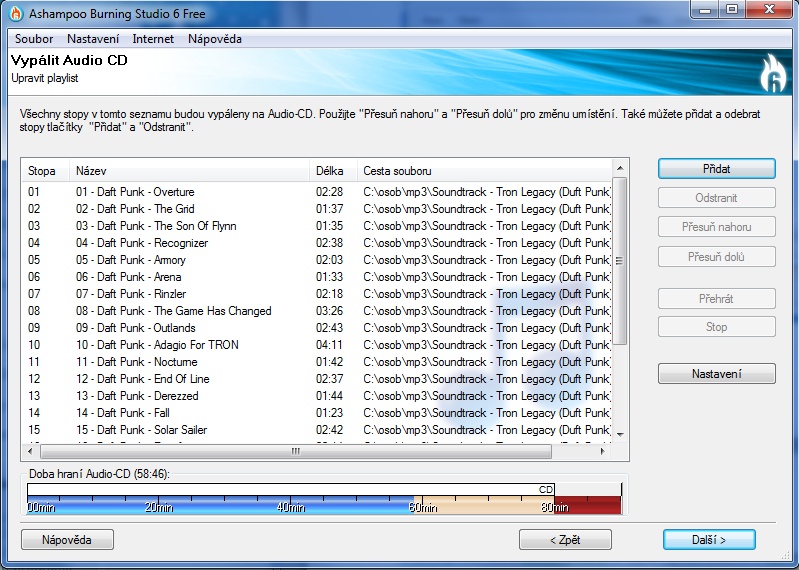Open the Nápověda menu in menu bar
The width and height of the screenshot is (799, 570).
click(x=215, y=39)
